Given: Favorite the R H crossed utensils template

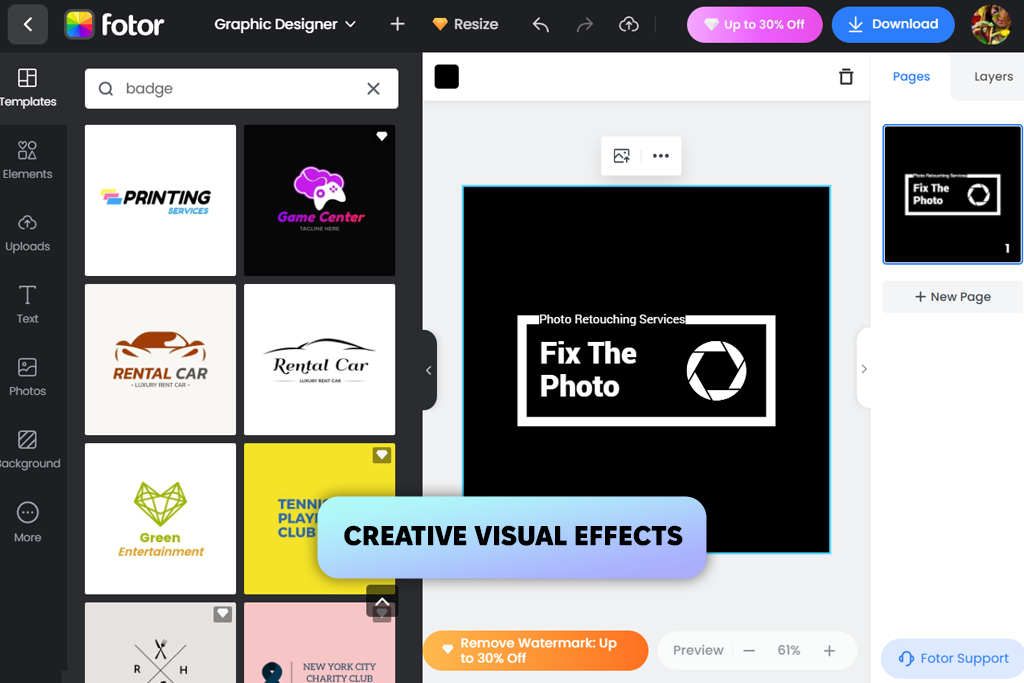Looking at the screenshot, I should coord(223,614).
